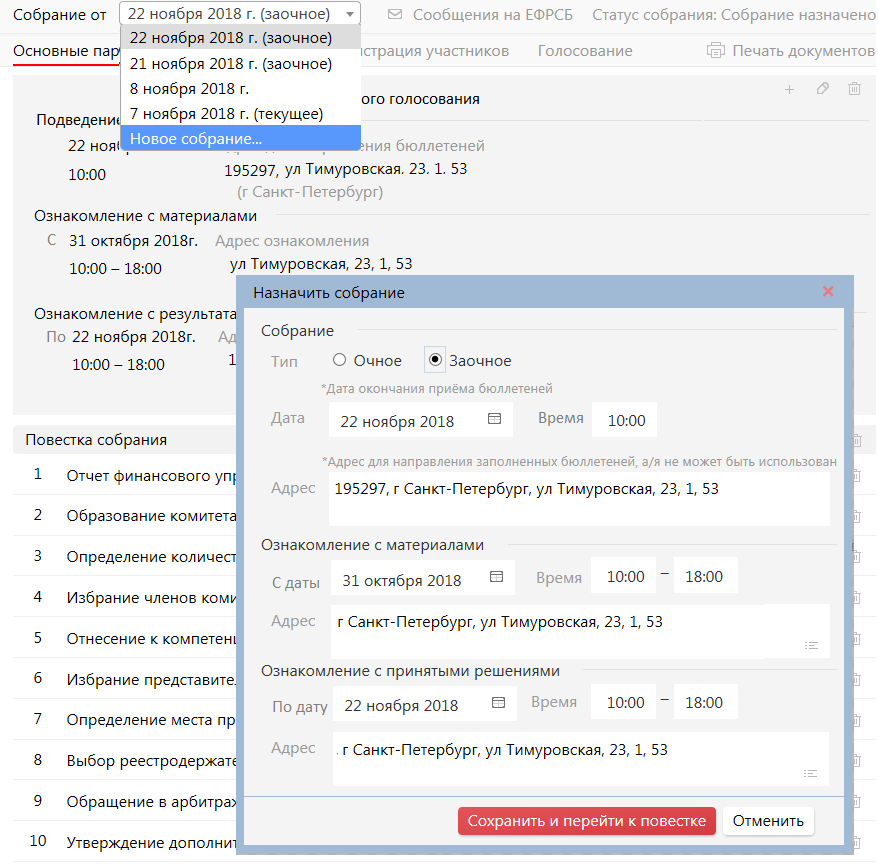
Task: Select '7 ноября 2018 г. (текущее)' meeting option
Action: click(226, 114)
